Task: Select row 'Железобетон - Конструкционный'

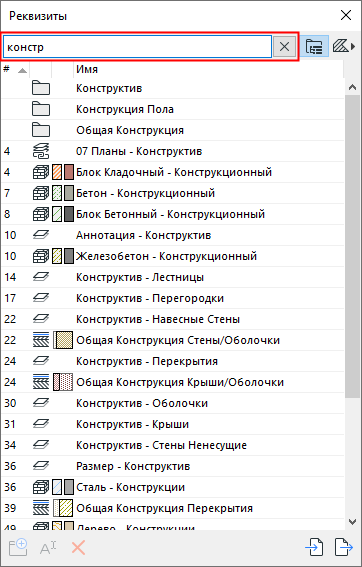Action: click(173, 256)
